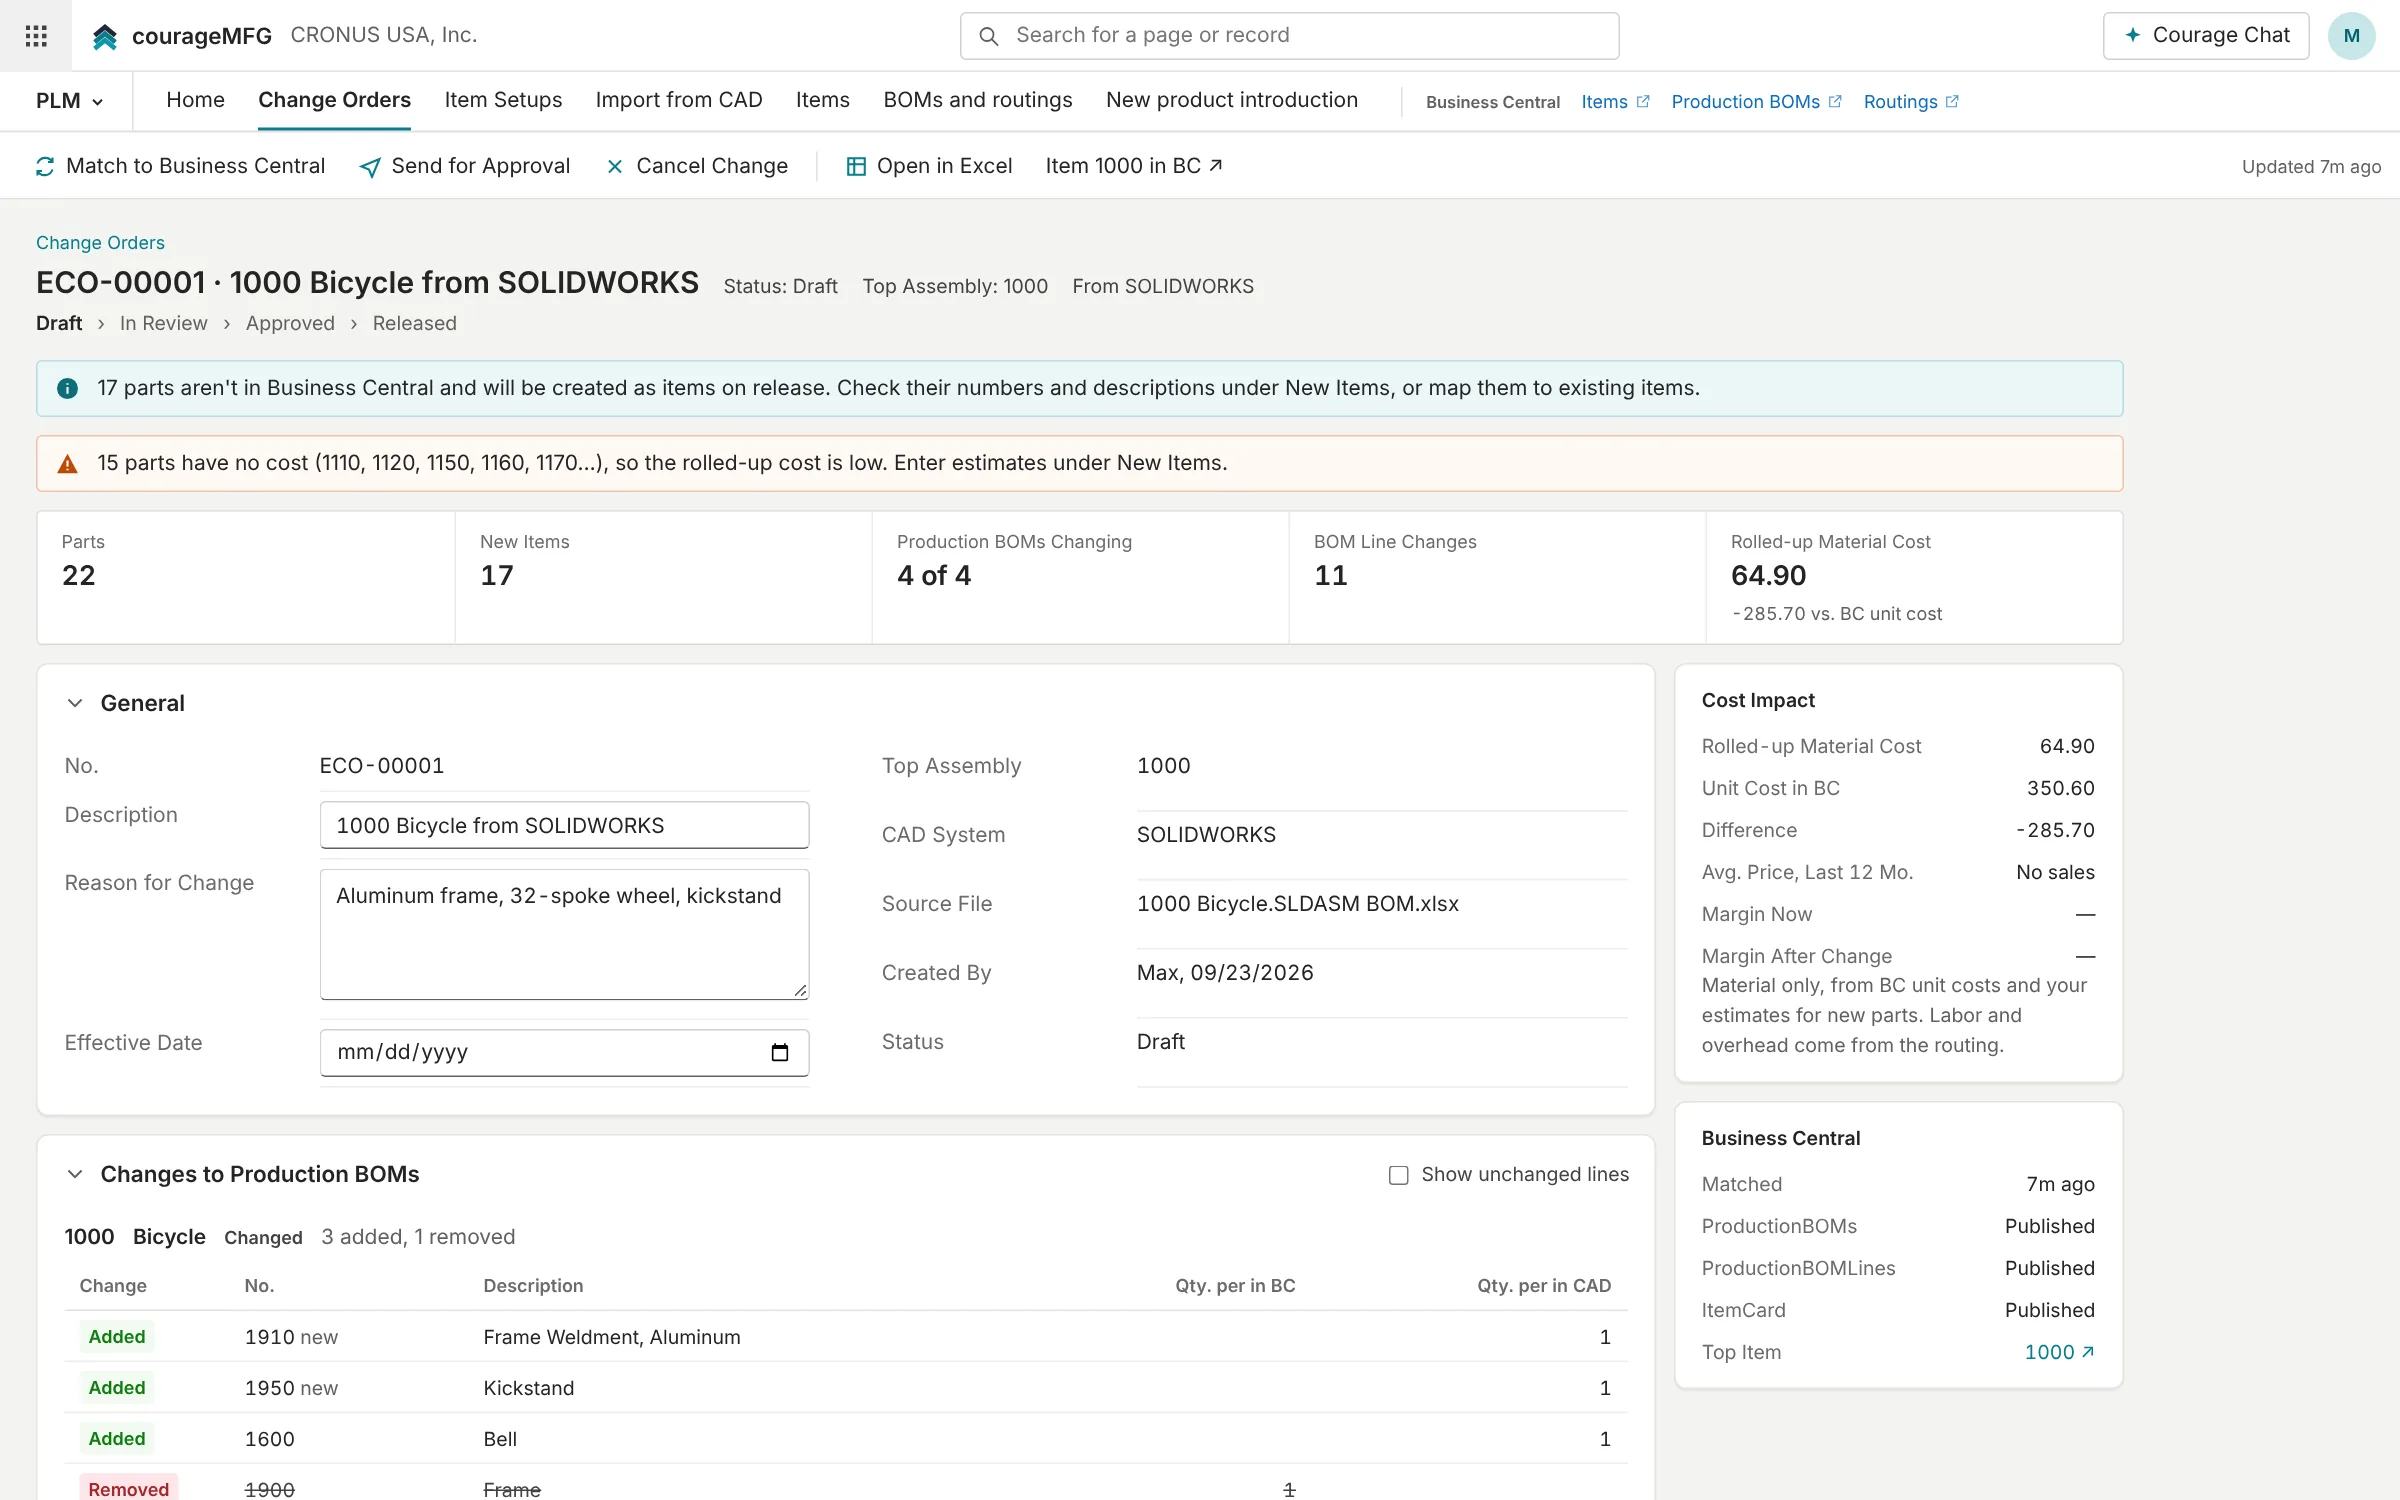This screenshot has height=1500, width=2400.
Task: Open the Item 1000 in BC link
Action: 1134,166
